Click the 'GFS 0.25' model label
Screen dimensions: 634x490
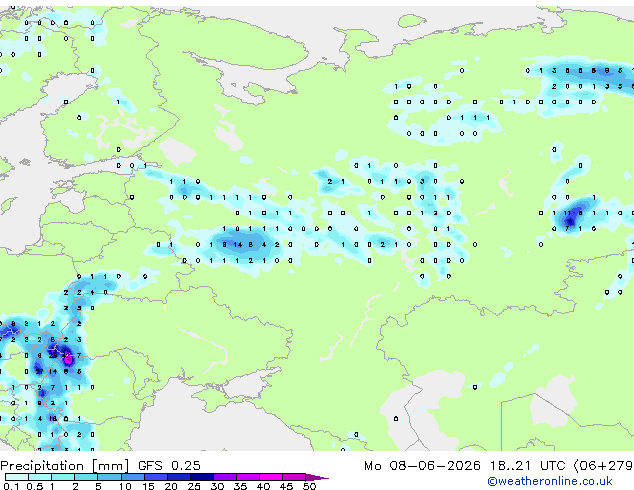point(169,465)
